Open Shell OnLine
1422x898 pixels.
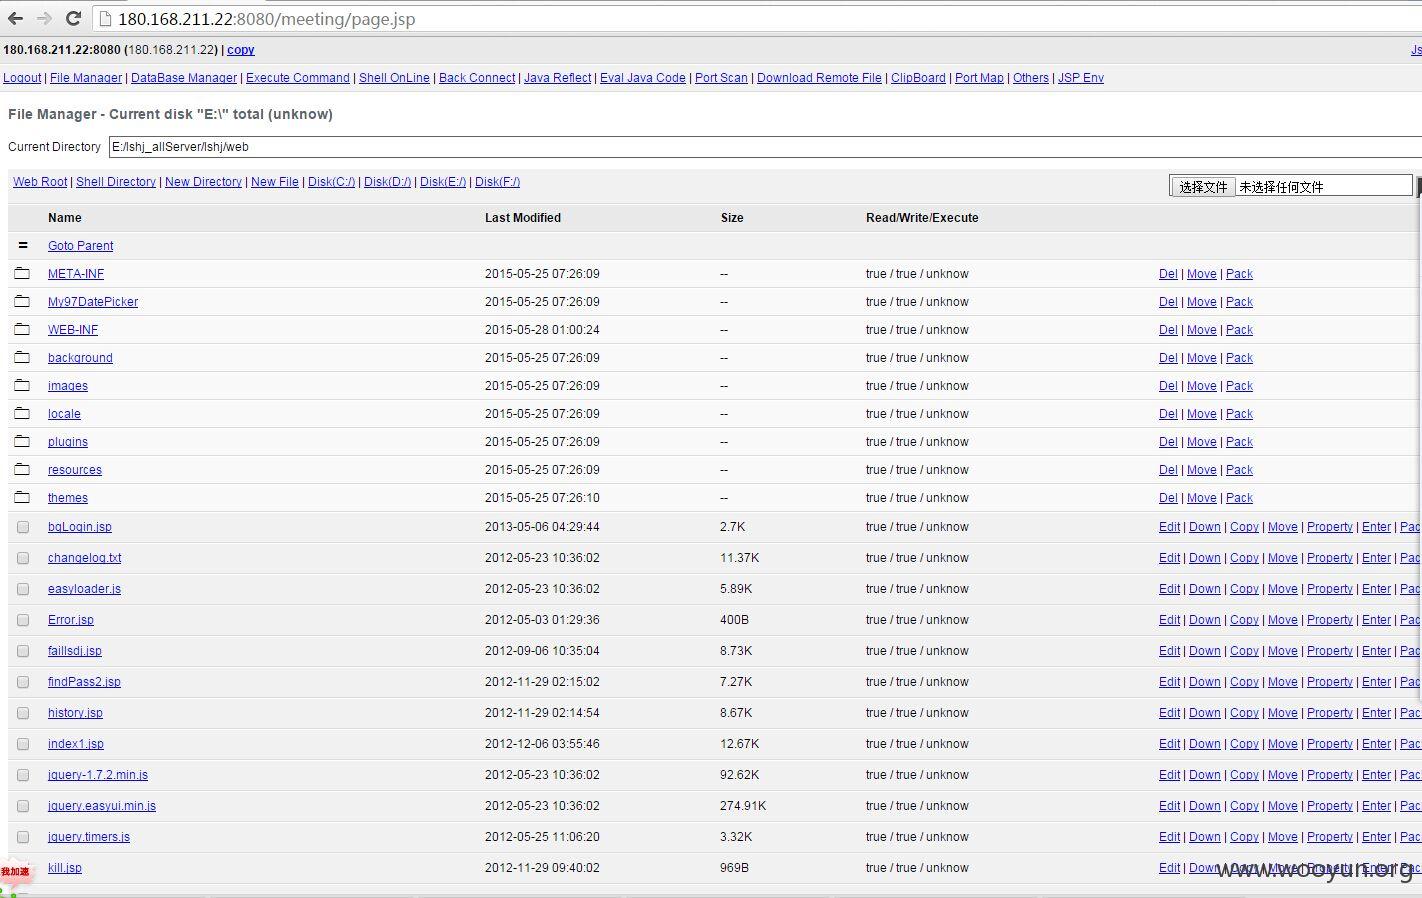[394, 78]
